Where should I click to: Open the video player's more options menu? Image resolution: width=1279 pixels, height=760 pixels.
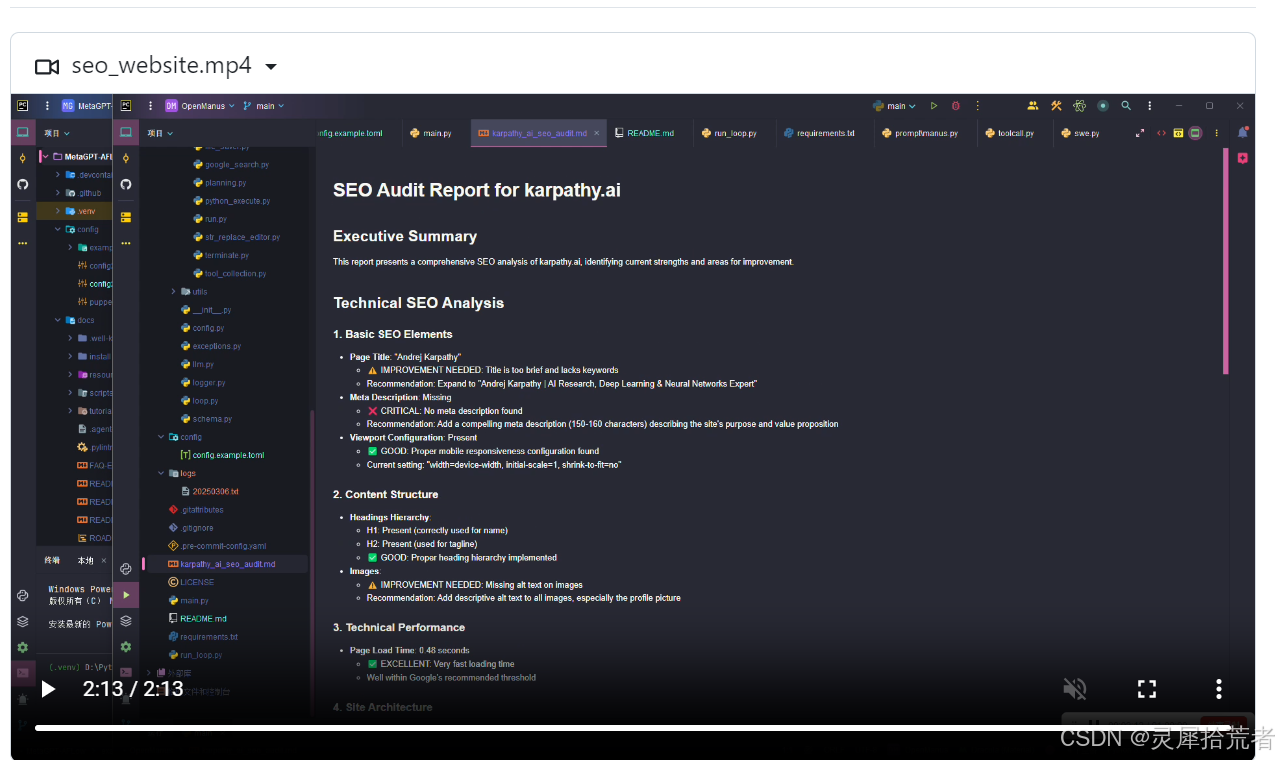coord(1218,689)
